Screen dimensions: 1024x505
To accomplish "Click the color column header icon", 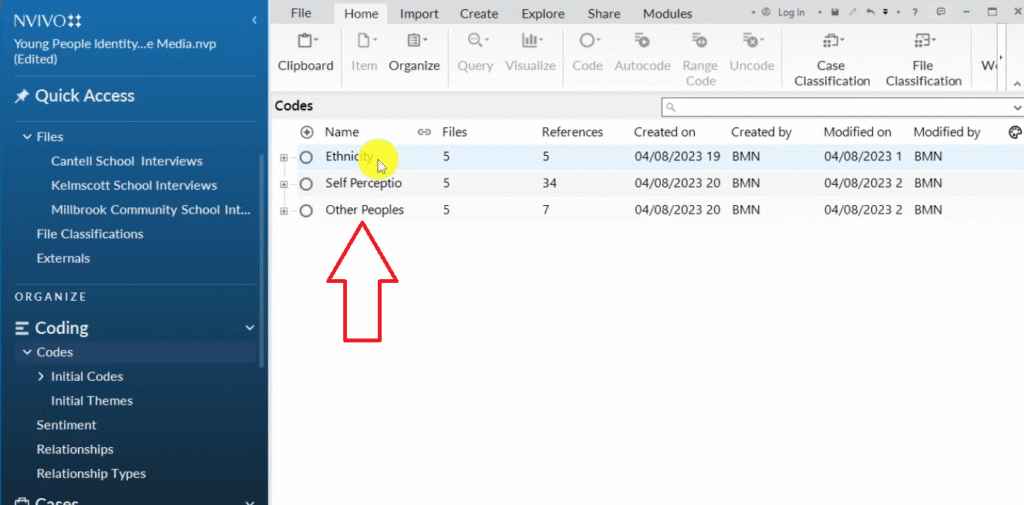I will pos(1014,132).
